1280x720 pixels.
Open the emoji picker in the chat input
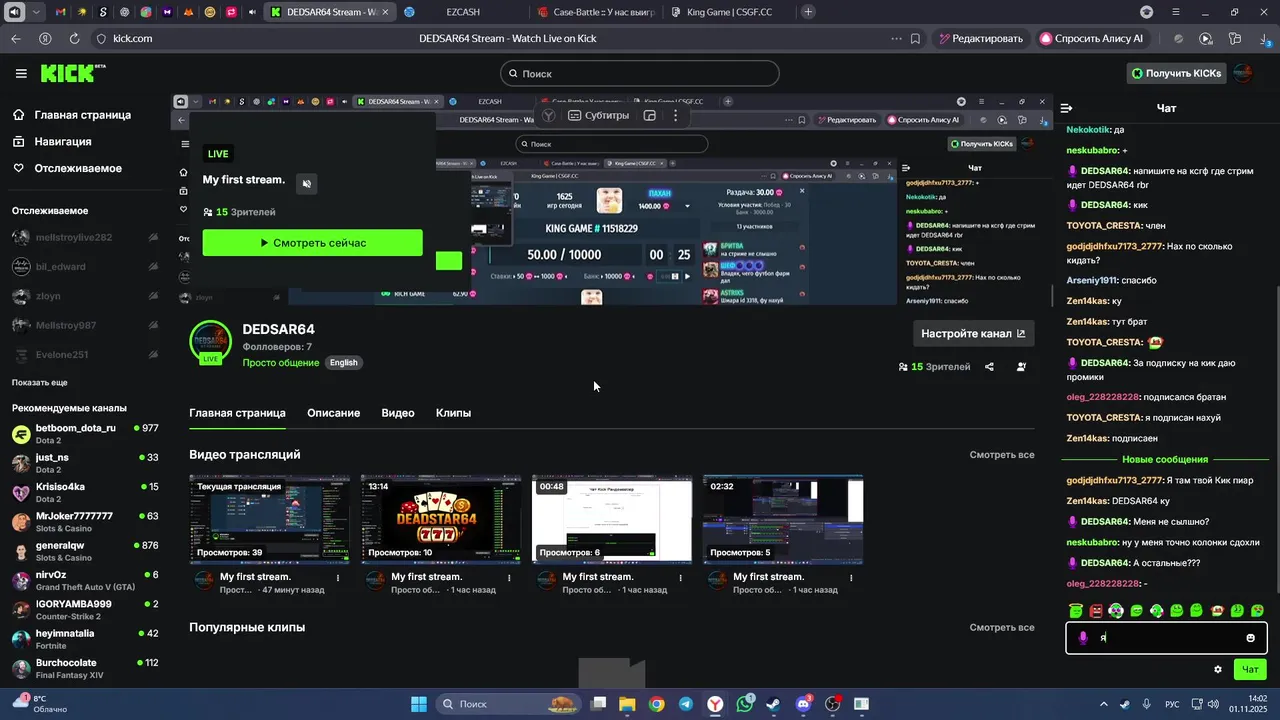point(1250,638)
